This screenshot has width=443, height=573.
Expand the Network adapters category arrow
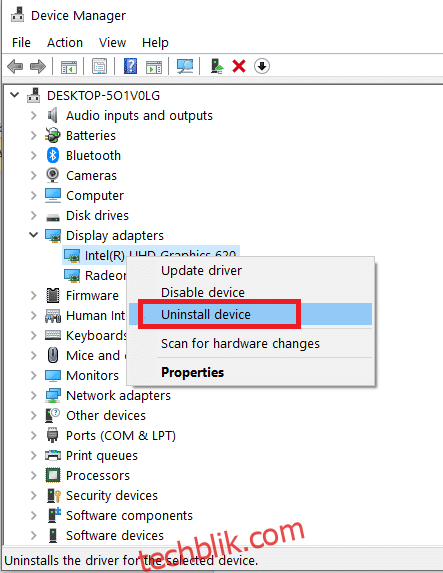coord(34,395)
